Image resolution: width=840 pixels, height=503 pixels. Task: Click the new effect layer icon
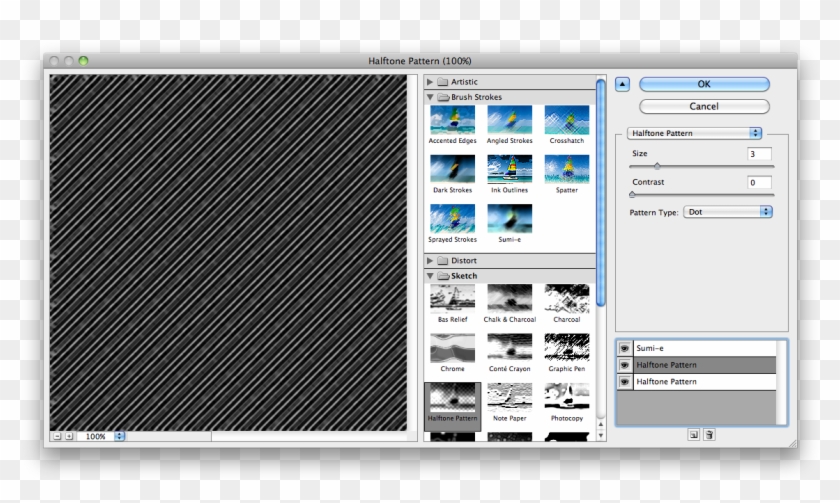click(x=693, y=434)
